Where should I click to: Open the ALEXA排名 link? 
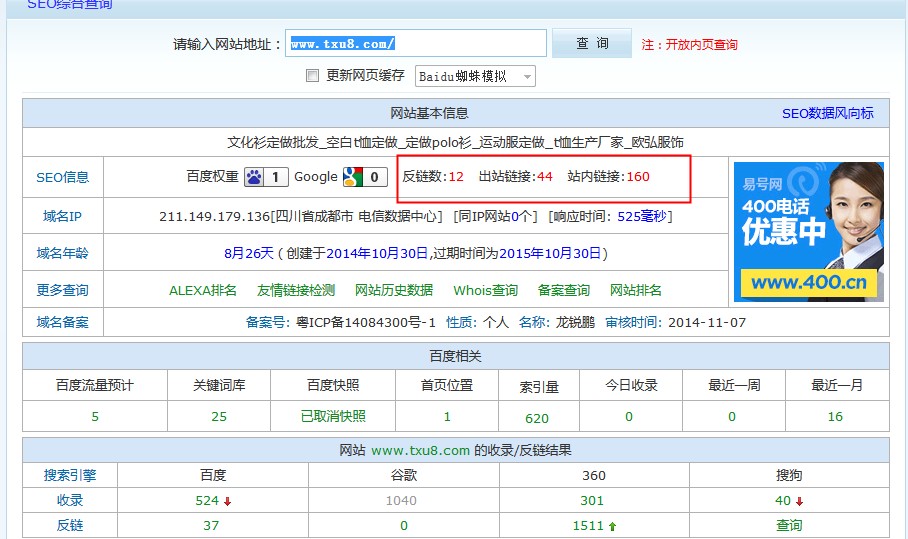coord(203,290)
